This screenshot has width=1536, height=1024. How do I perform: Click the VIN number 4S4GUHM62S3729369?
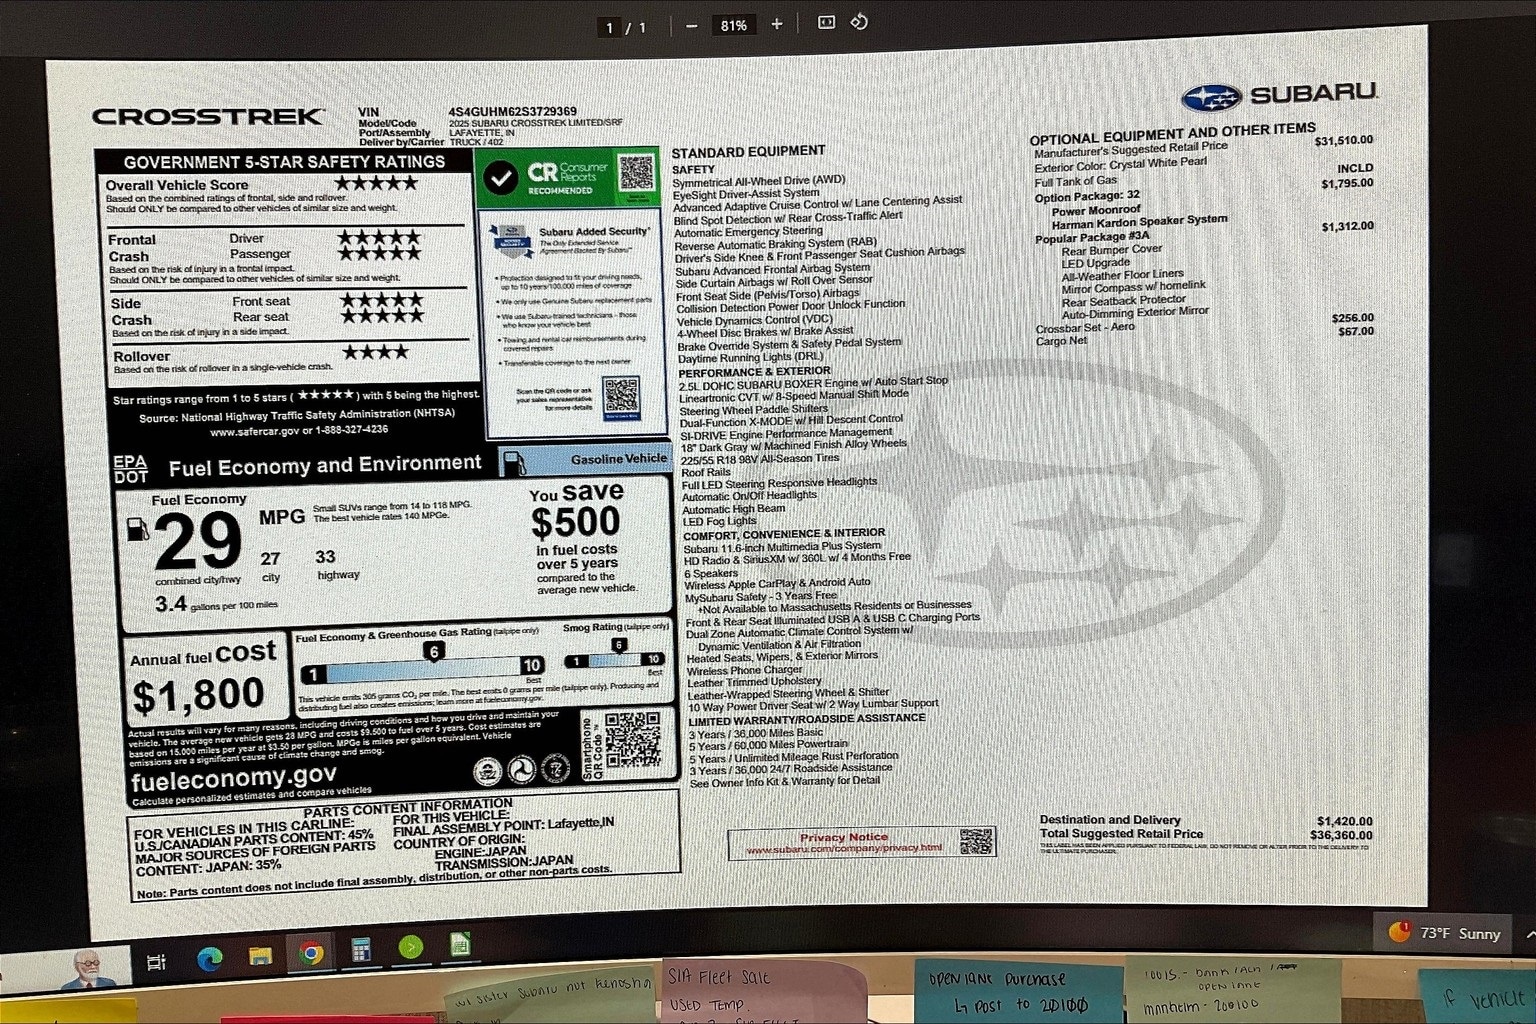pos(512,112)
